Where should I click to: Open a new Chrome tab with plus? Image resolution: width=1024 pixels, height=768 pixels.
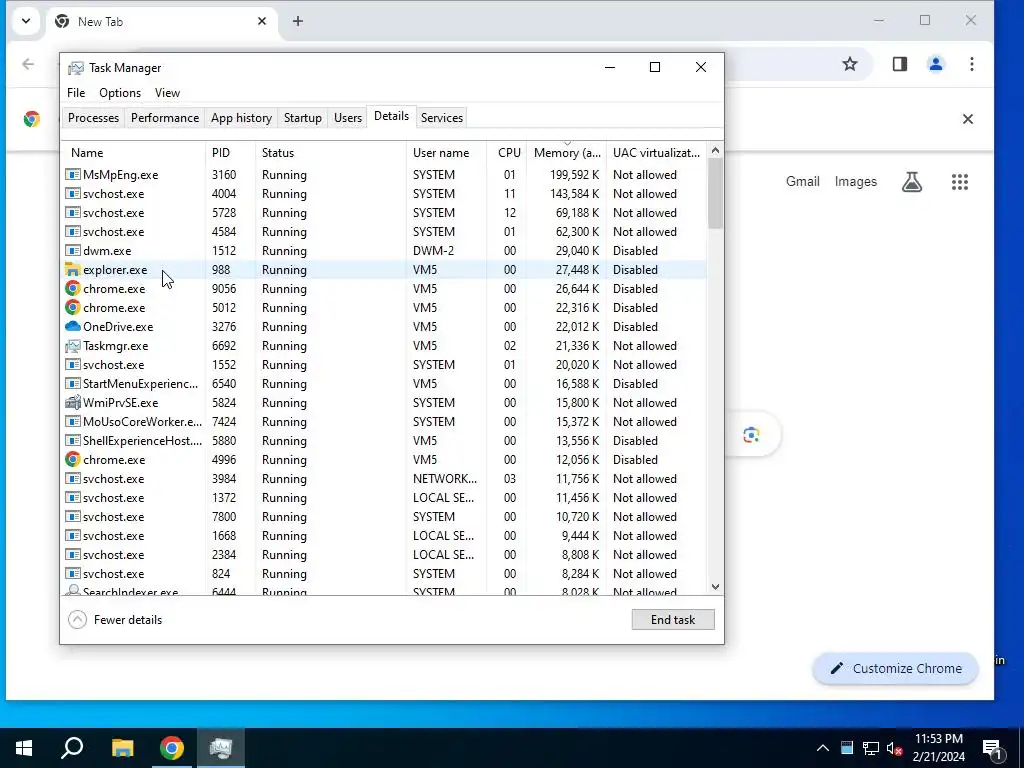(298, 21)
